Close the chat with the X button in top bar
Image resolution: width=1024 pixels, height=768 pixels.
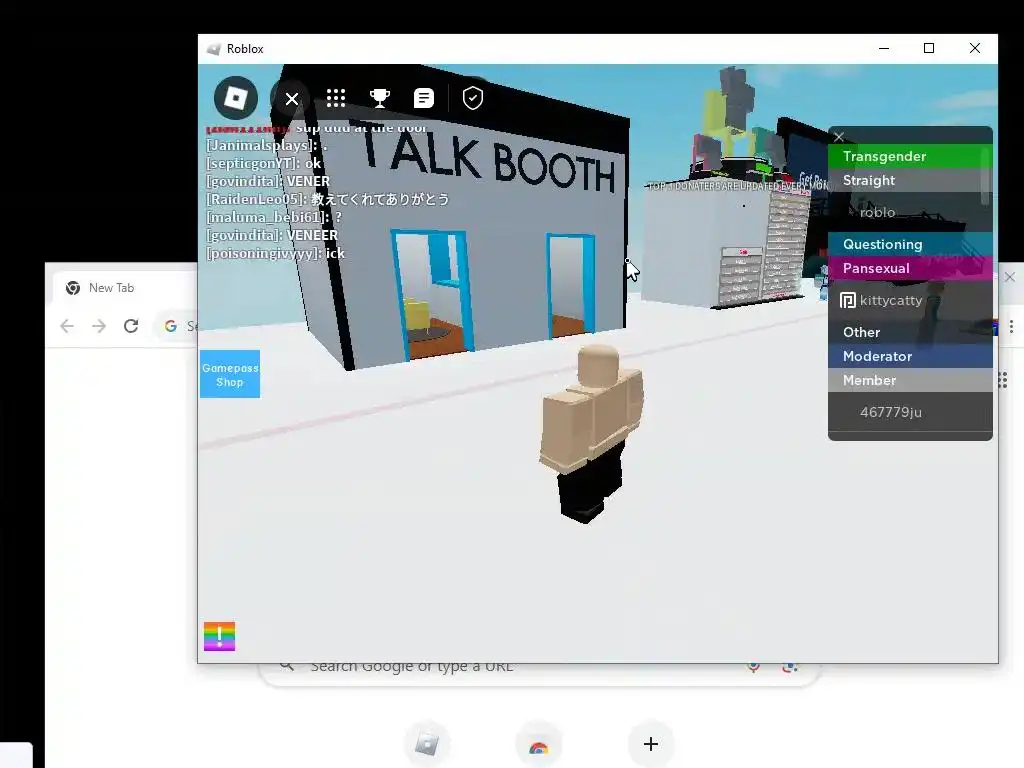pos(291,99)
